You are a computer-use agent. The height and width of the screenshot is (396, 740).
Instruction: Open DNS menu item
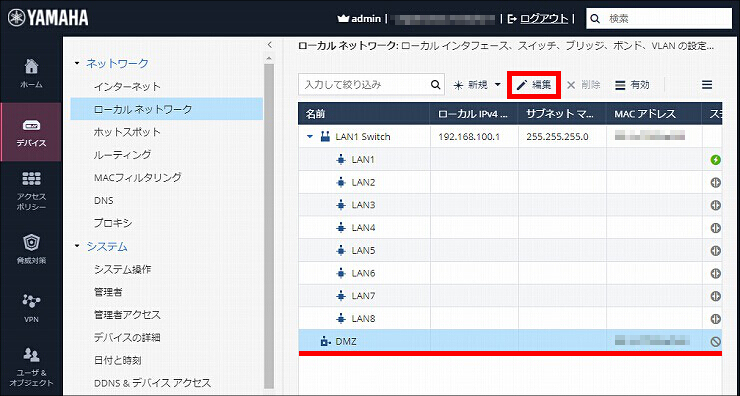tap(103, 200)
